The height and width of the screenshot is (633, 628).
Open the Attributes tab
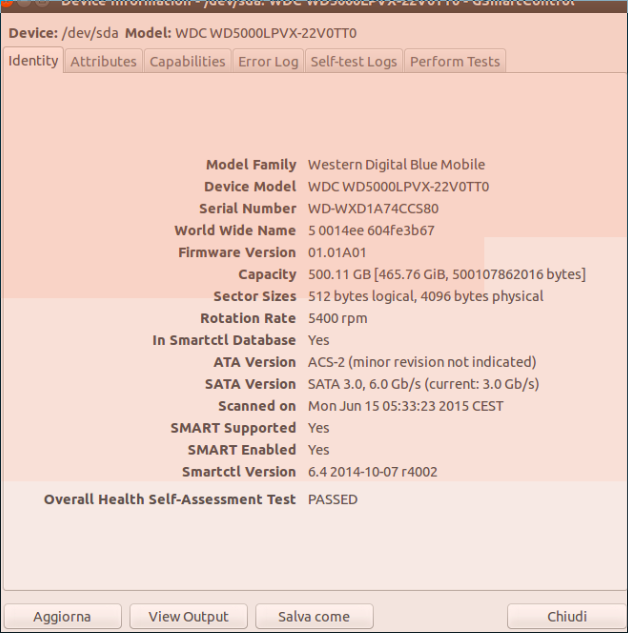pos(103,61)
